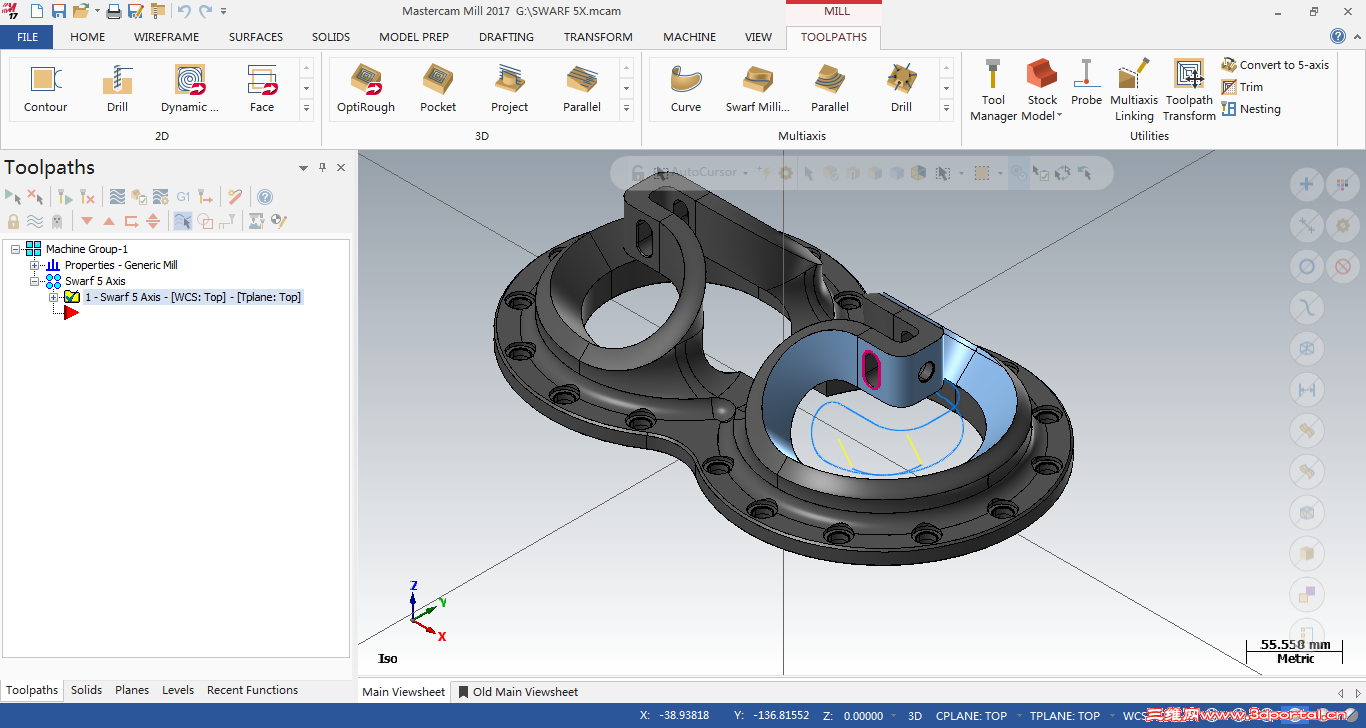This screenshot has width=1366, height=728.
Task: Open the Levels manager tab
Action: [x=178, y=690]
